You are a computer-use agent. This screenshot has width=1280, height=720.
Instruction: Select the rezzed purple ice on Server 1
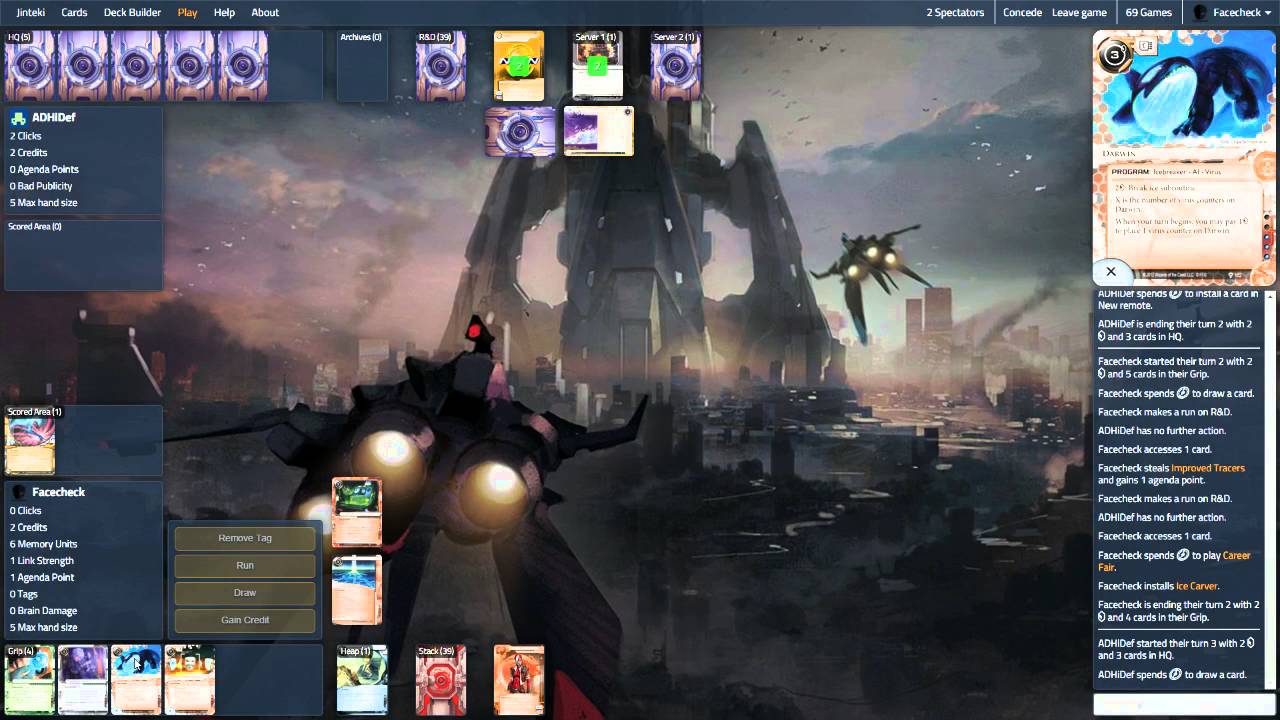tap(599, 131)
